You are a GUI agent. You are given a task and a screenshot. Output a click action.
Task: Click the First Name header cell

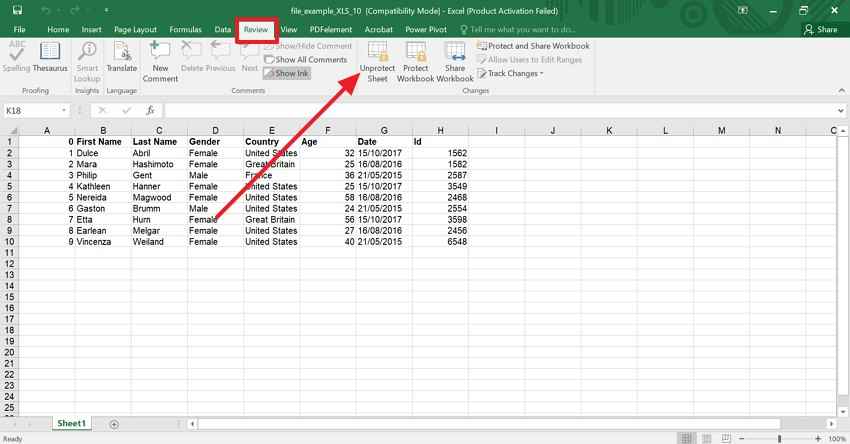click(103, 141)
